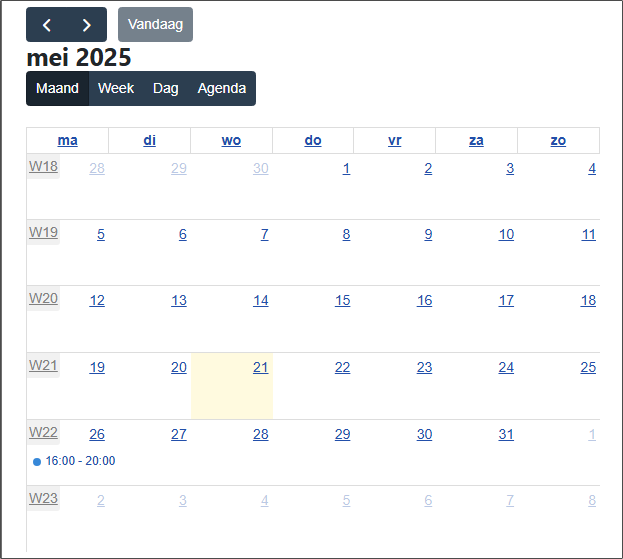Click the 'ma' column header
The image size is (623, 559).
tap(68, 140)
